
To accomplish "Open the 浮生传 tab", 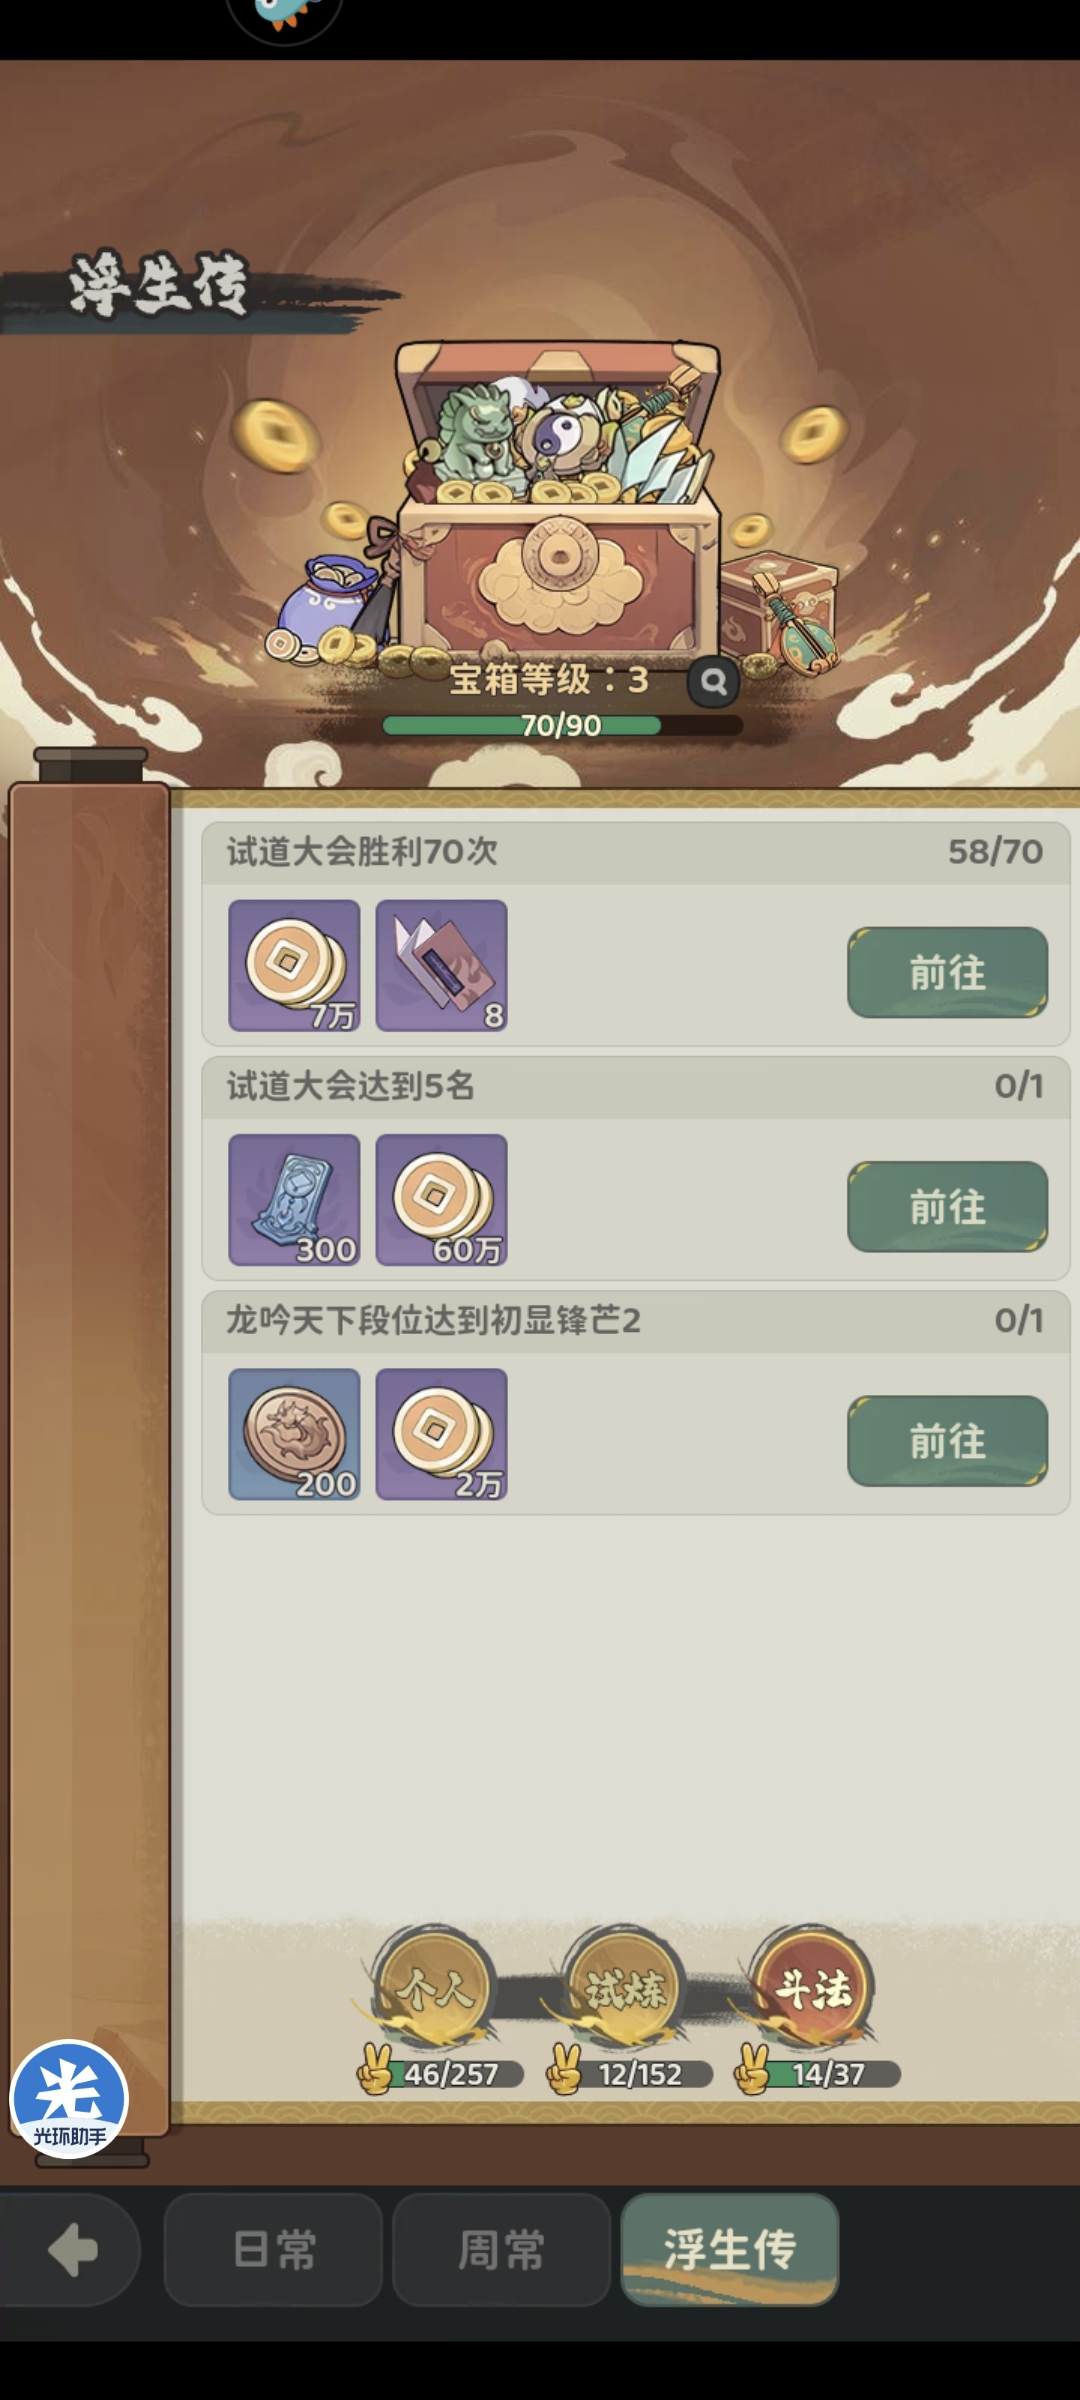I will click(x=730, y=2250).
